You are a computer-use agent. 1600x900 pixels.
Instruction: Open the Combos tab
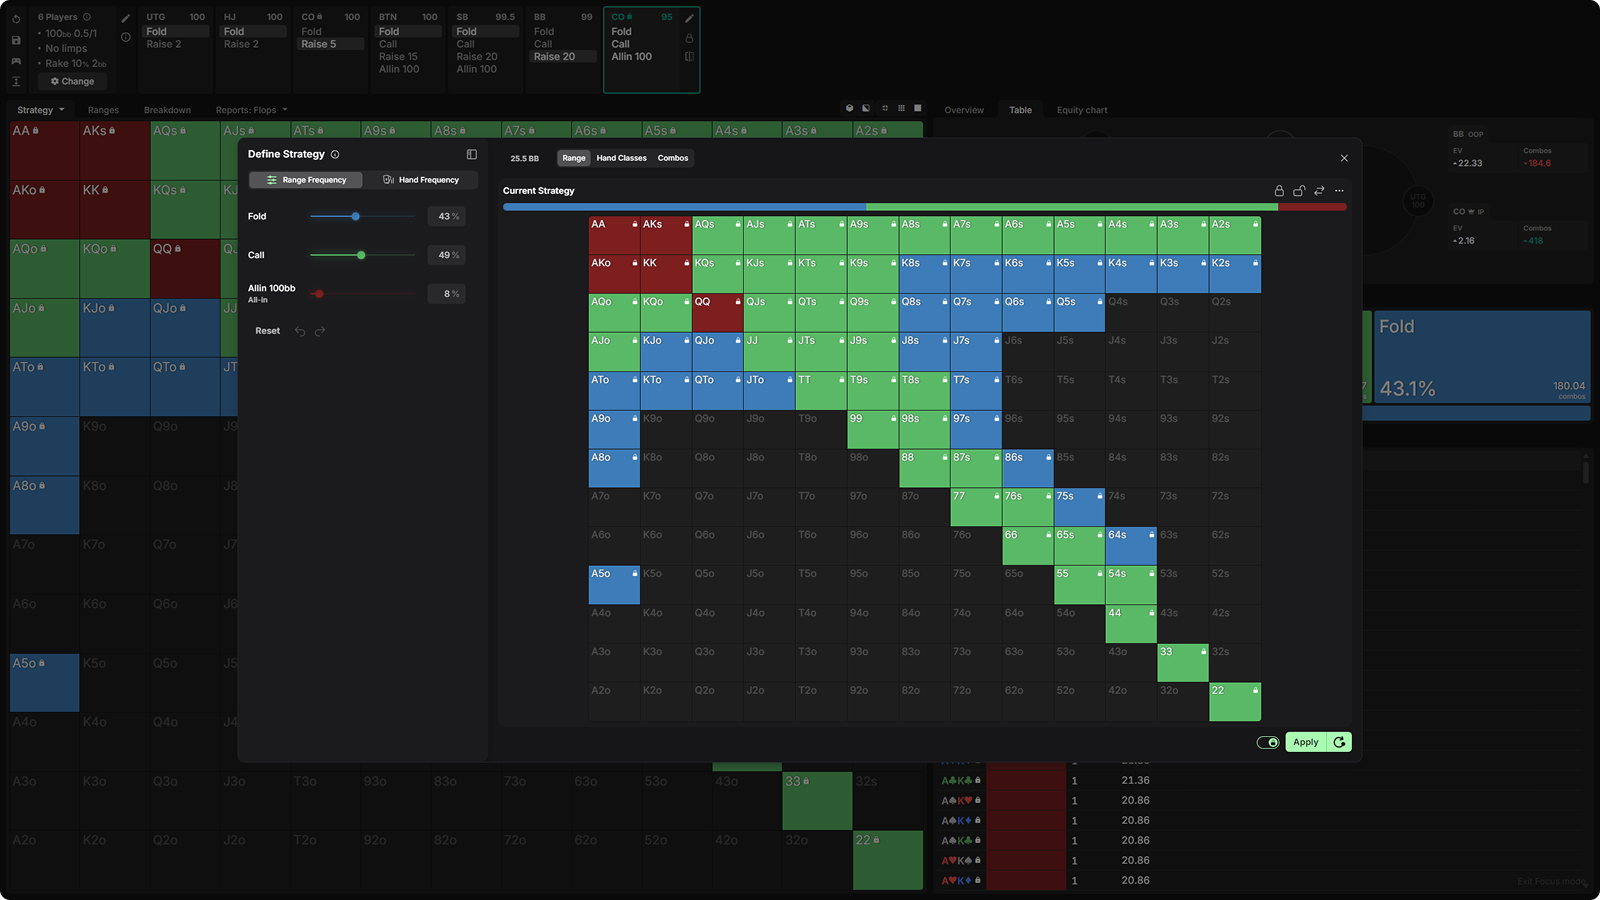pyautogui.click(x=673, y=158)
